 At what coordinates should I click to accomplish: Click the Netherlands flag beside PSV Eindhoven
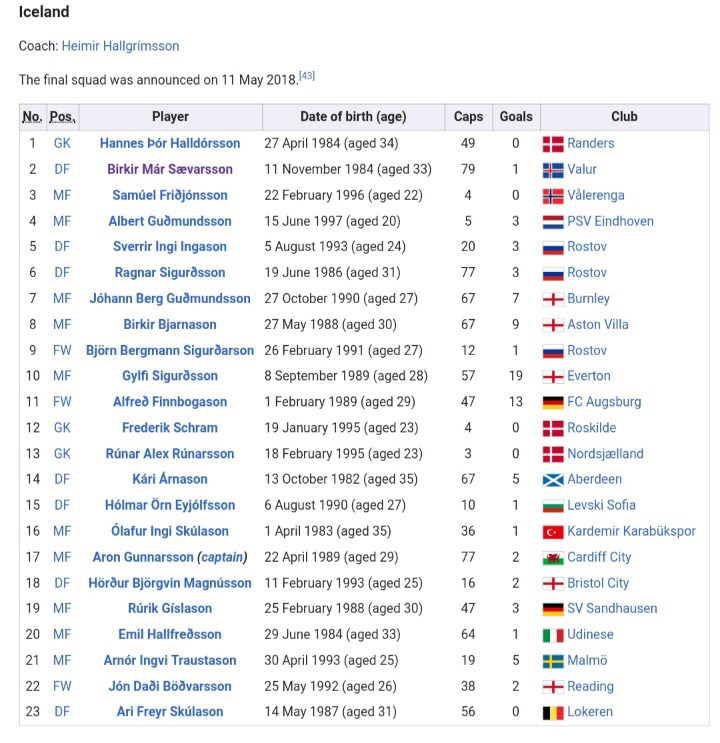point(553,222)
